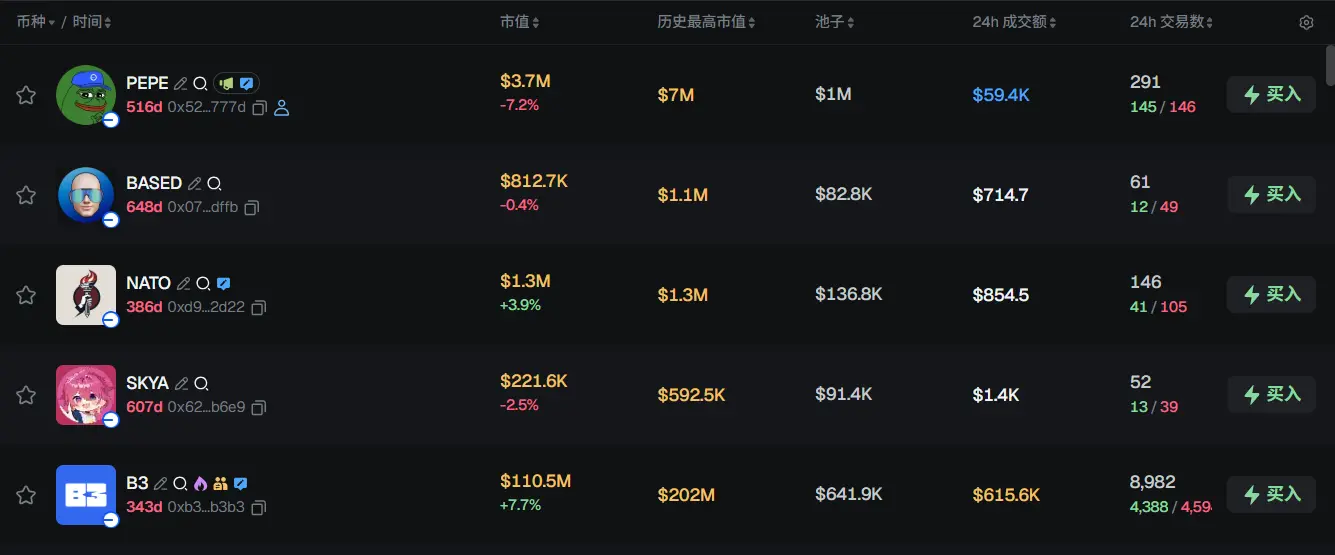Screen dimensions: 1335x555
Task: Copy SKYA contract address
Action: (x=259, y=407)
